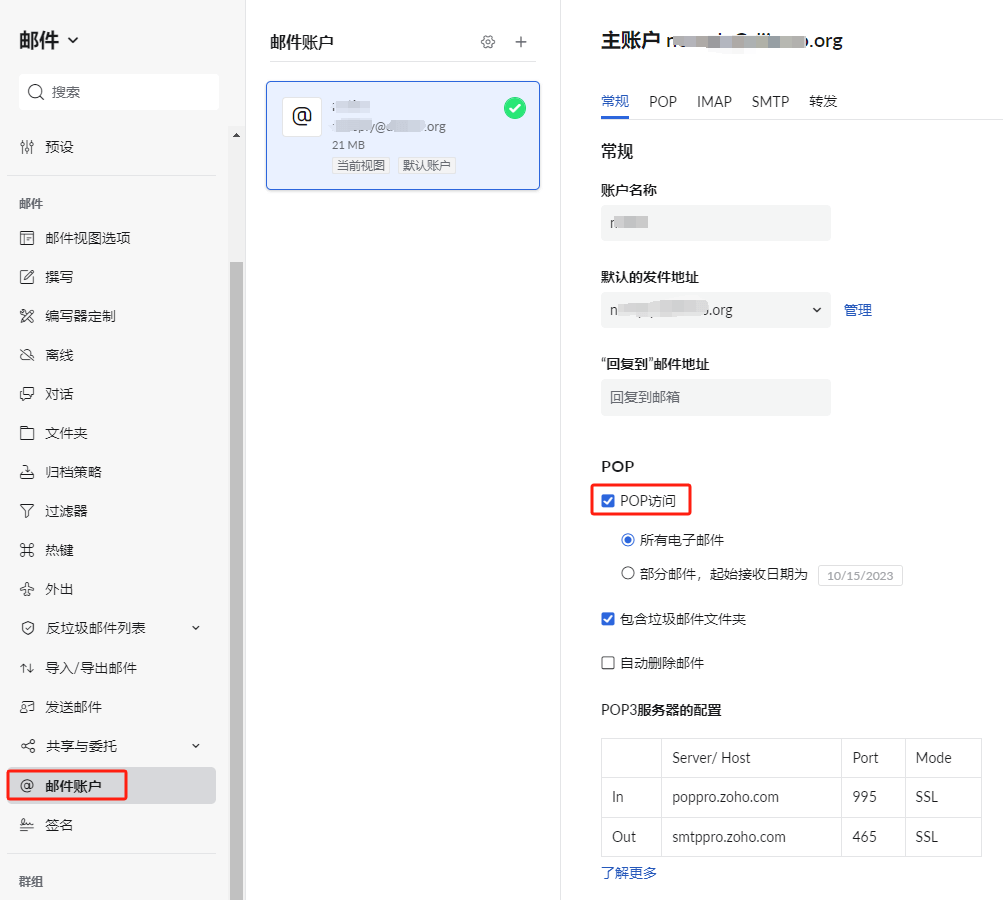Screen dimensions: 1003x900
Task: Click the gear icon beside 邮件账户 header
Action: coord(488,42)
